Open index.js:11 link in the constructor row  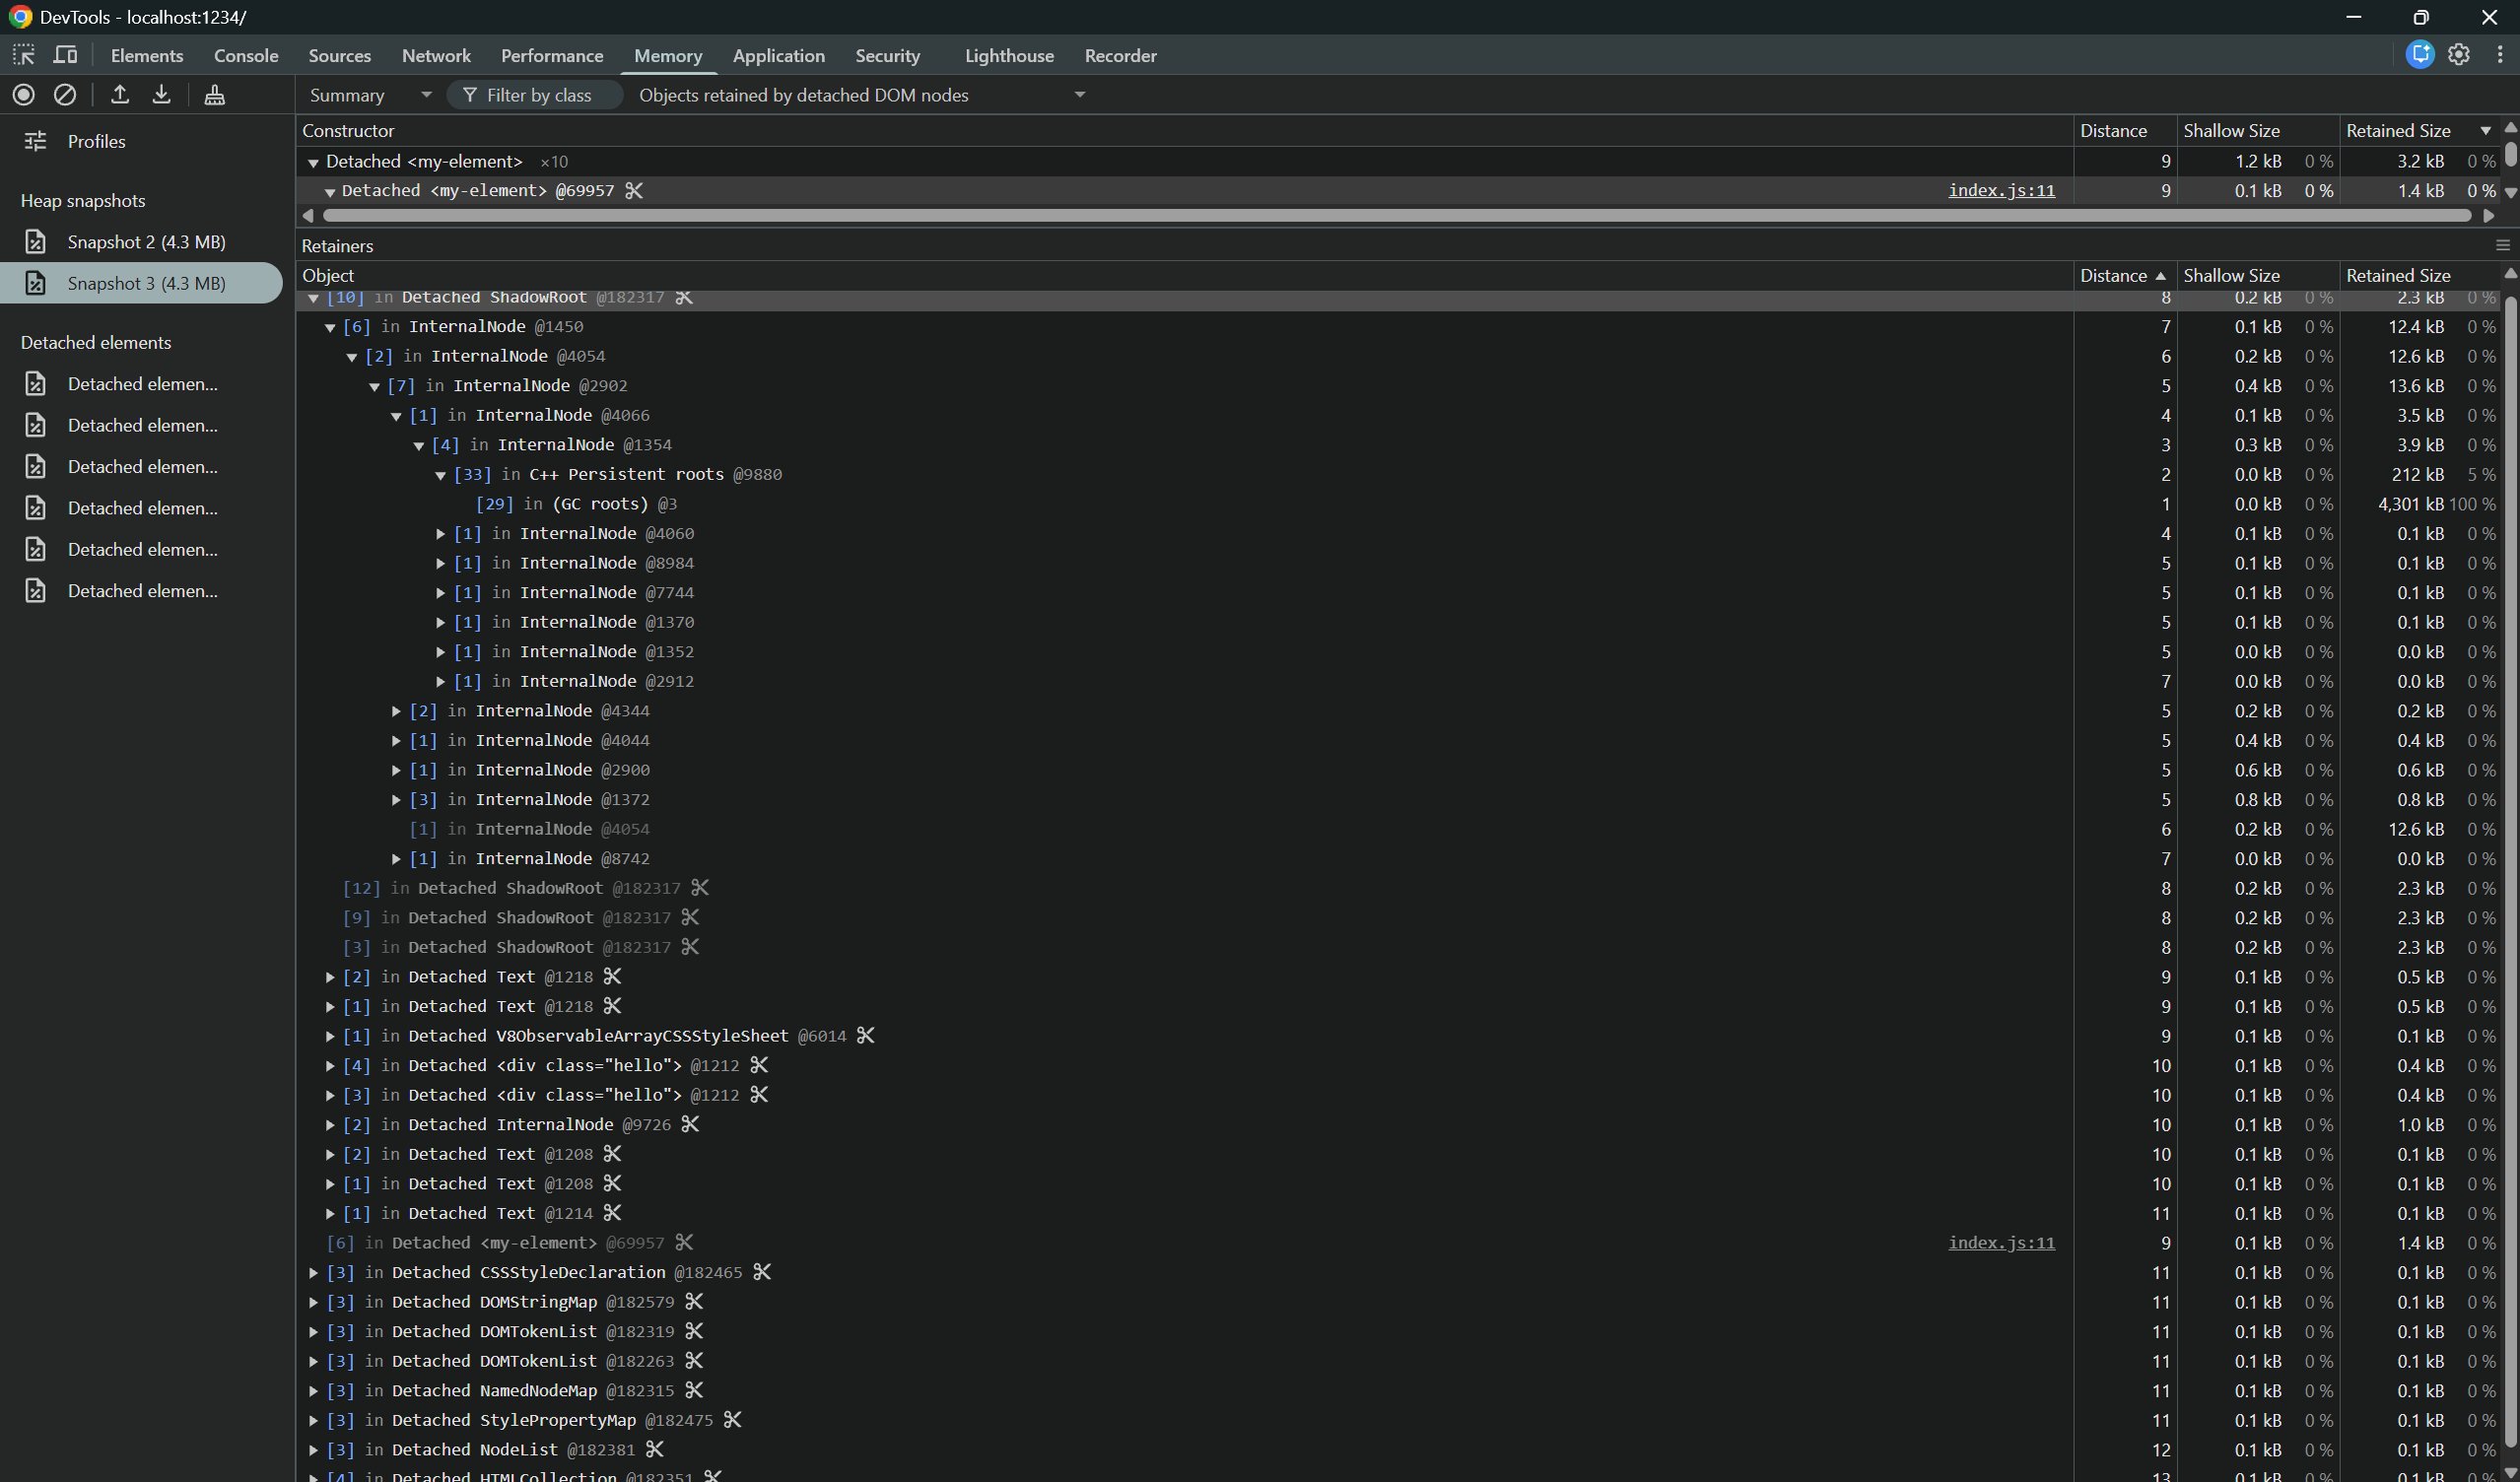(2001, 190)
